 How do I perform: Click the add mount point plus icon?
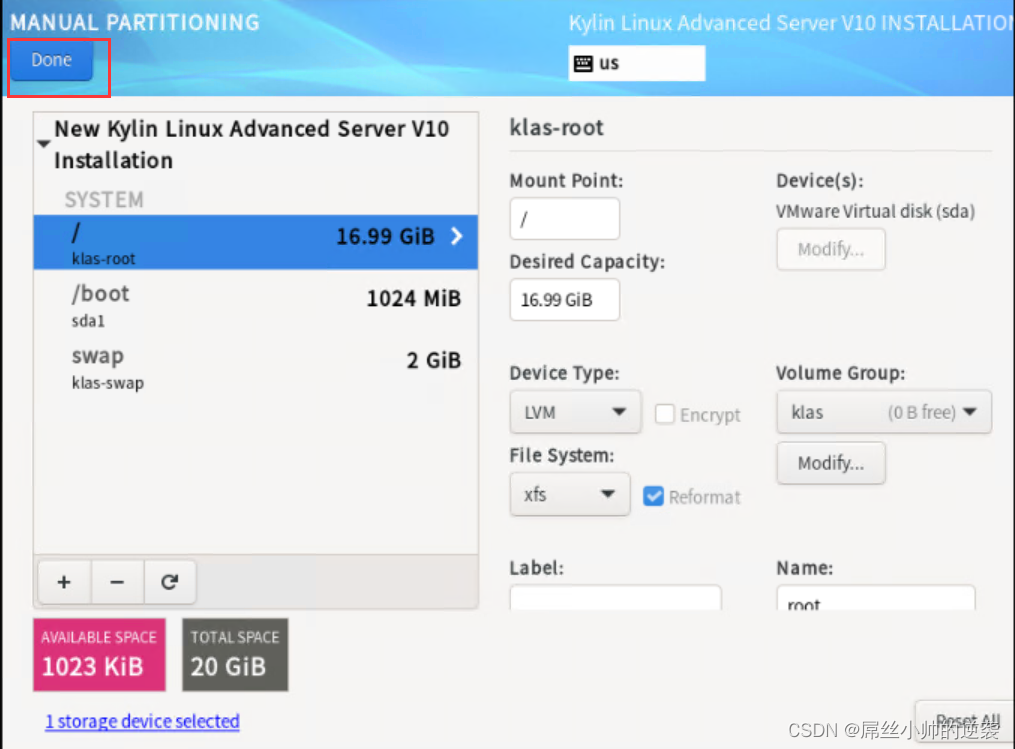pyautogui.click(x=64, y=582)
